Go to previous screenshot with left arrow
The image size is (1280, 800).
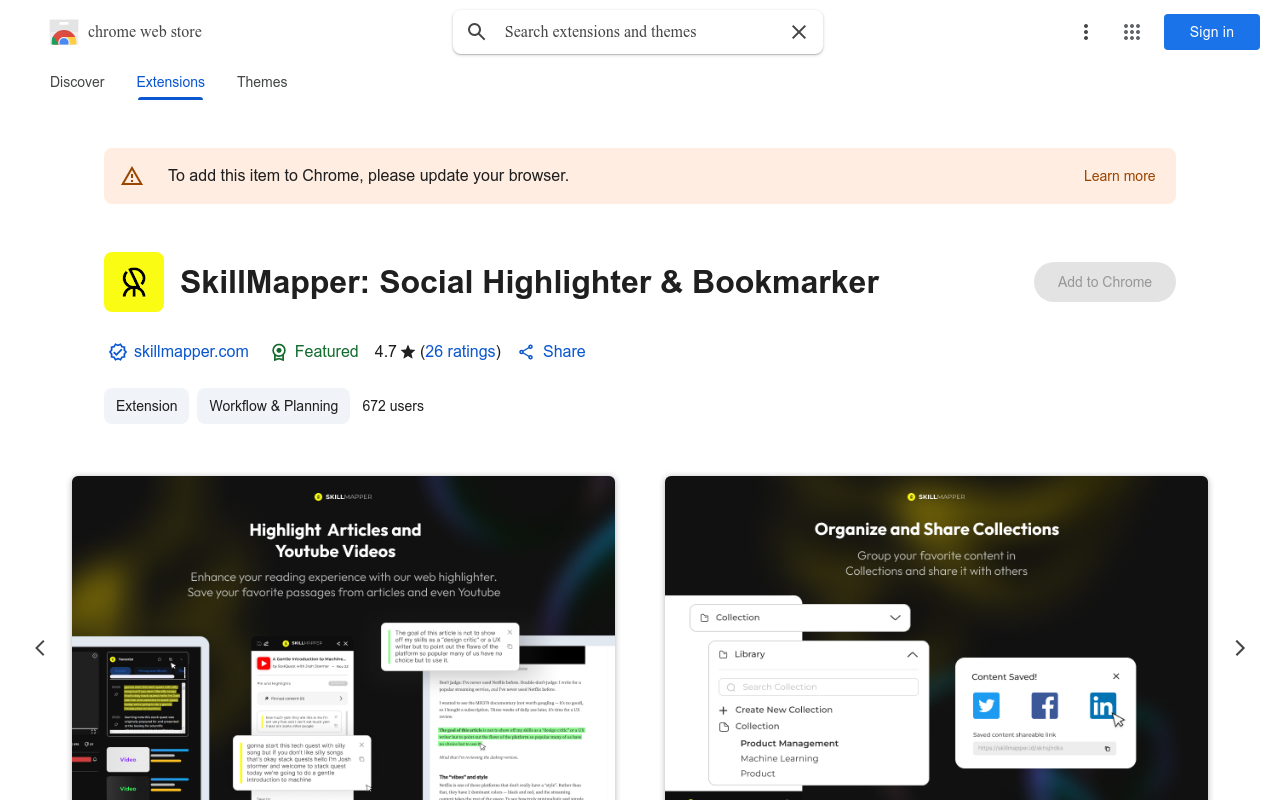(40, 648)
